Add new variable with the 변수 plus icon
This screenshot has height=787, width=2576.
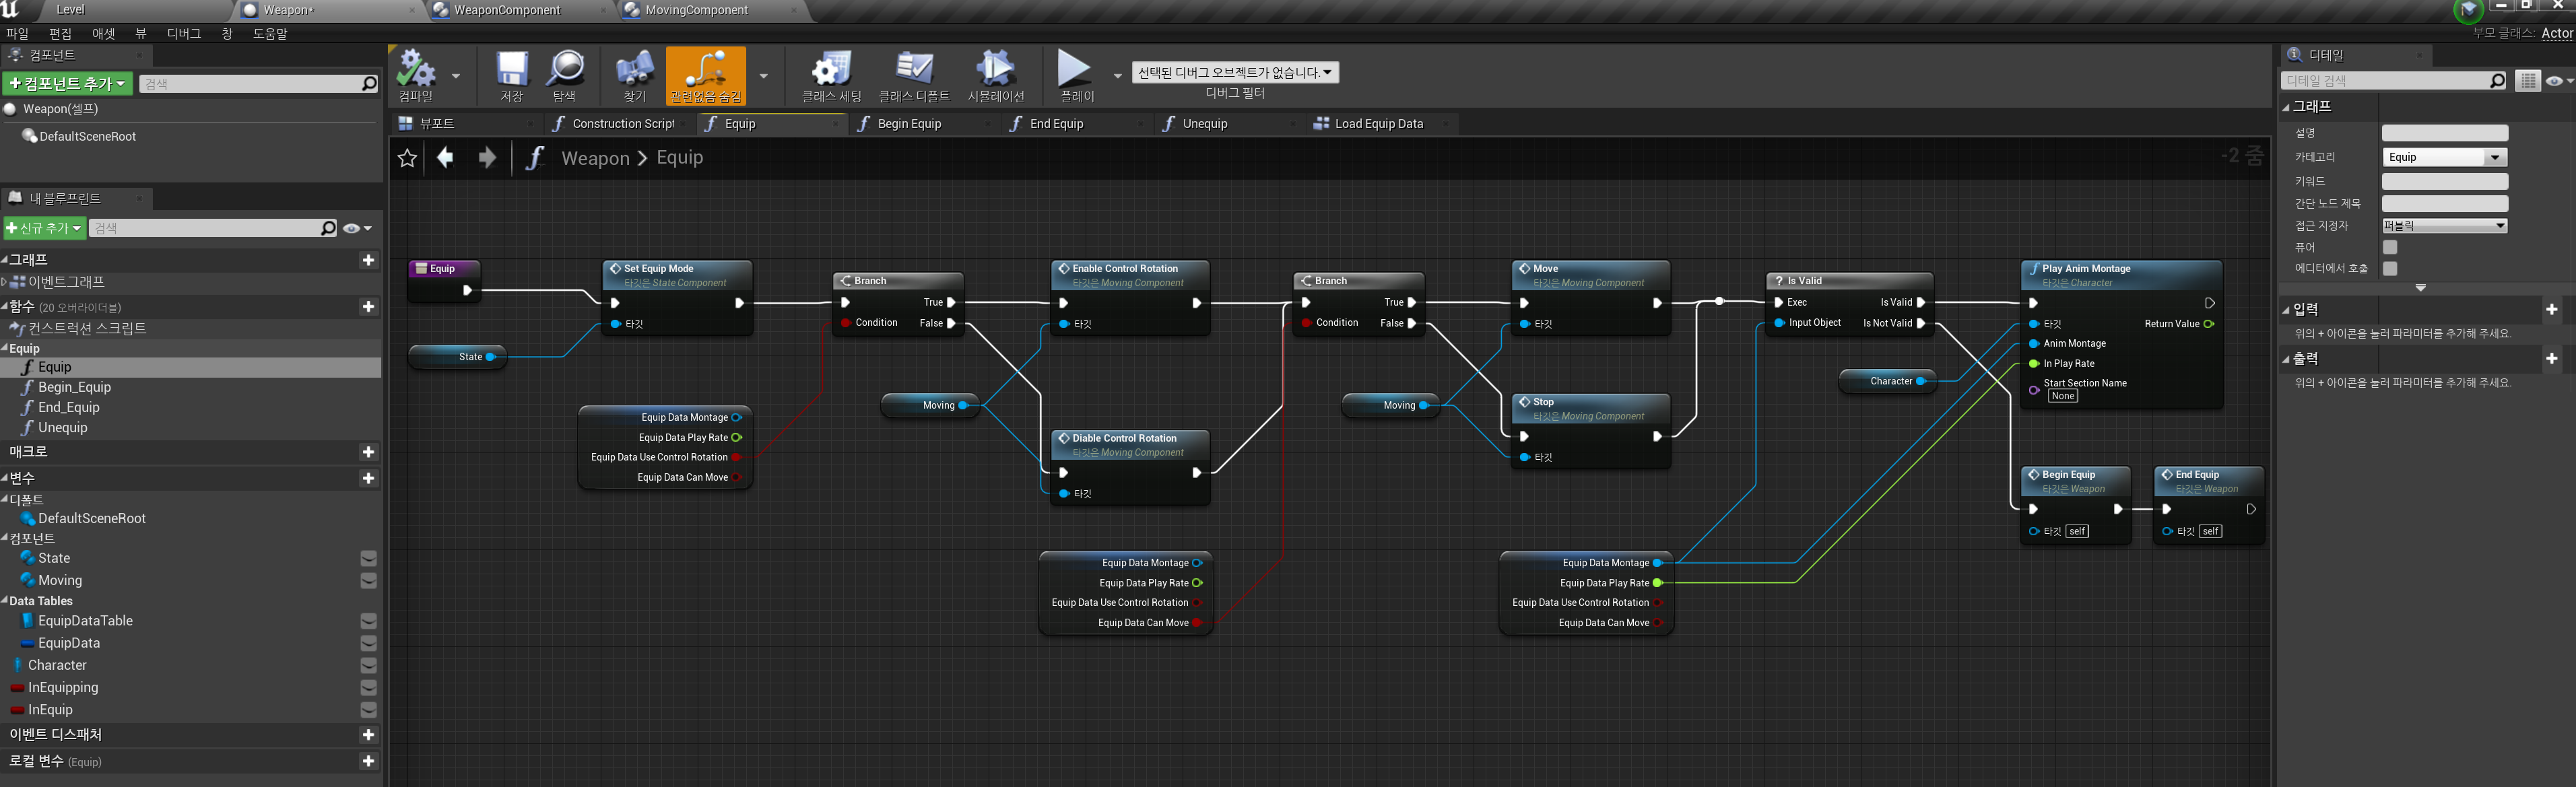click(368, 479)
